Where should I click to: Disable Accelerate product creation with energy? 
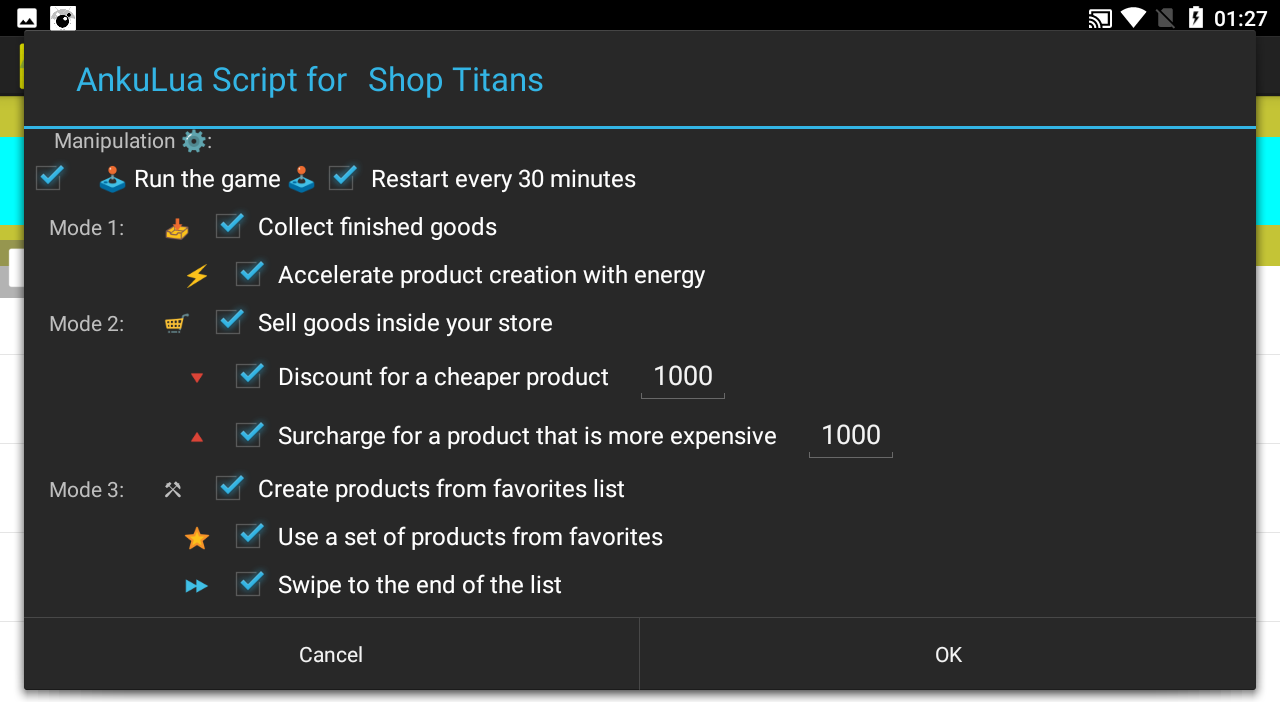click(250, 274)
